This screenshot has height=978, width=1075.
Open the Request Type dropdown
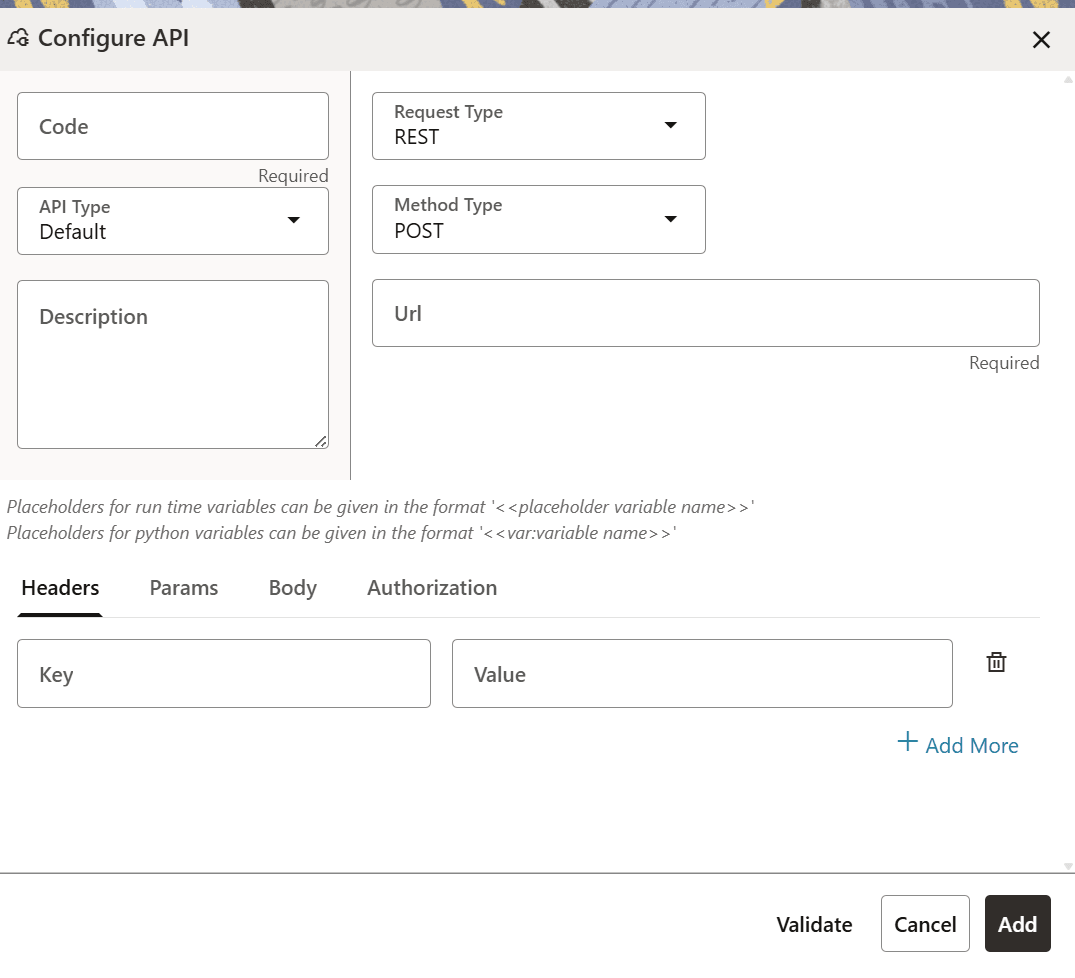[x=671, y=126]
